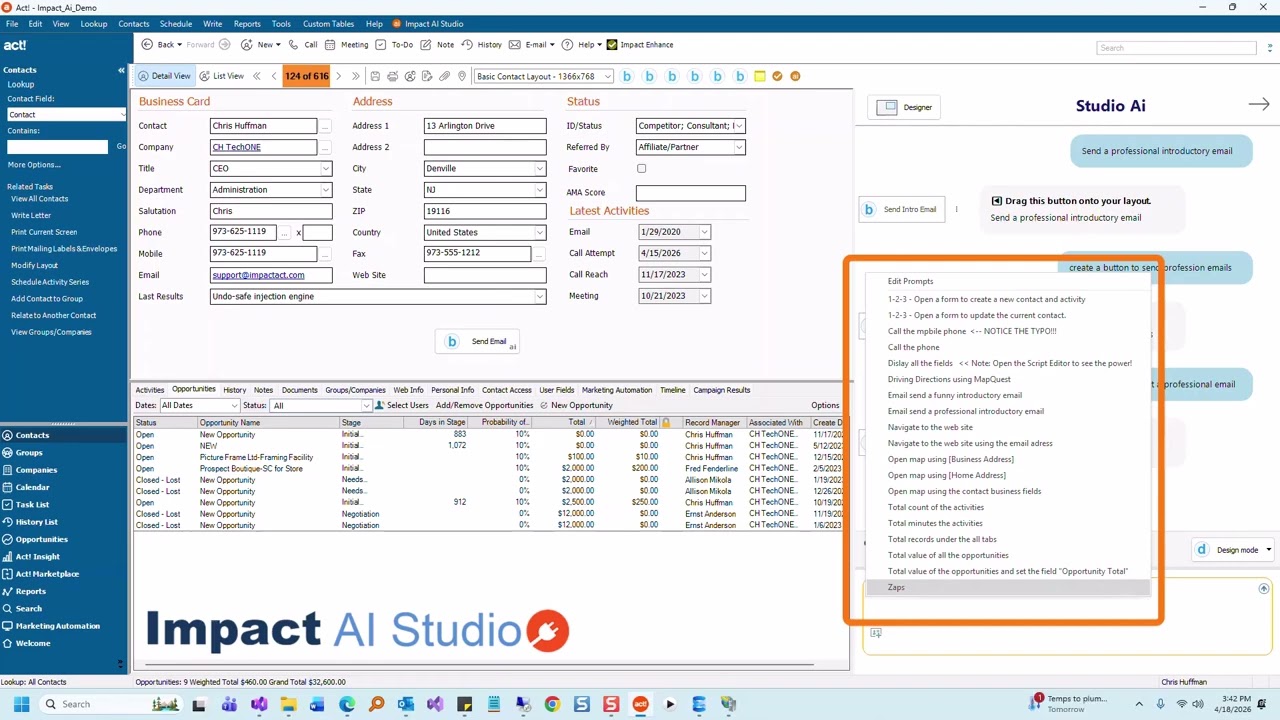Click the orange AI circle icon
Image resolution: width=1280 pixels, height=720 pixels.
[x=795, y=76]
